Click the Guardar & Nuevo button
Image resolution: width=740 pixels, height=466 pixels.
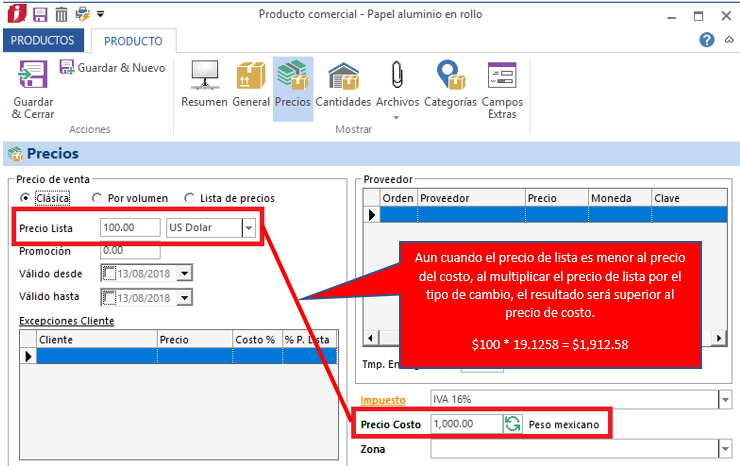(x=111, y=68)
